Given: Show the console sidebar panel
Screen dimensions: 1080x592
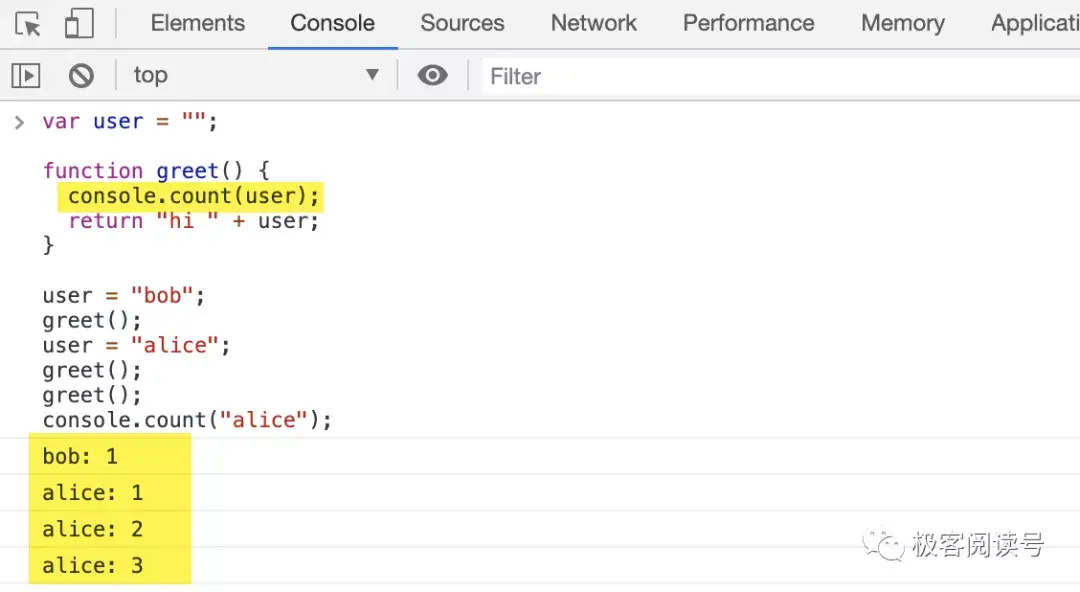Looking at the screenshot, I should tap(26, 75).
